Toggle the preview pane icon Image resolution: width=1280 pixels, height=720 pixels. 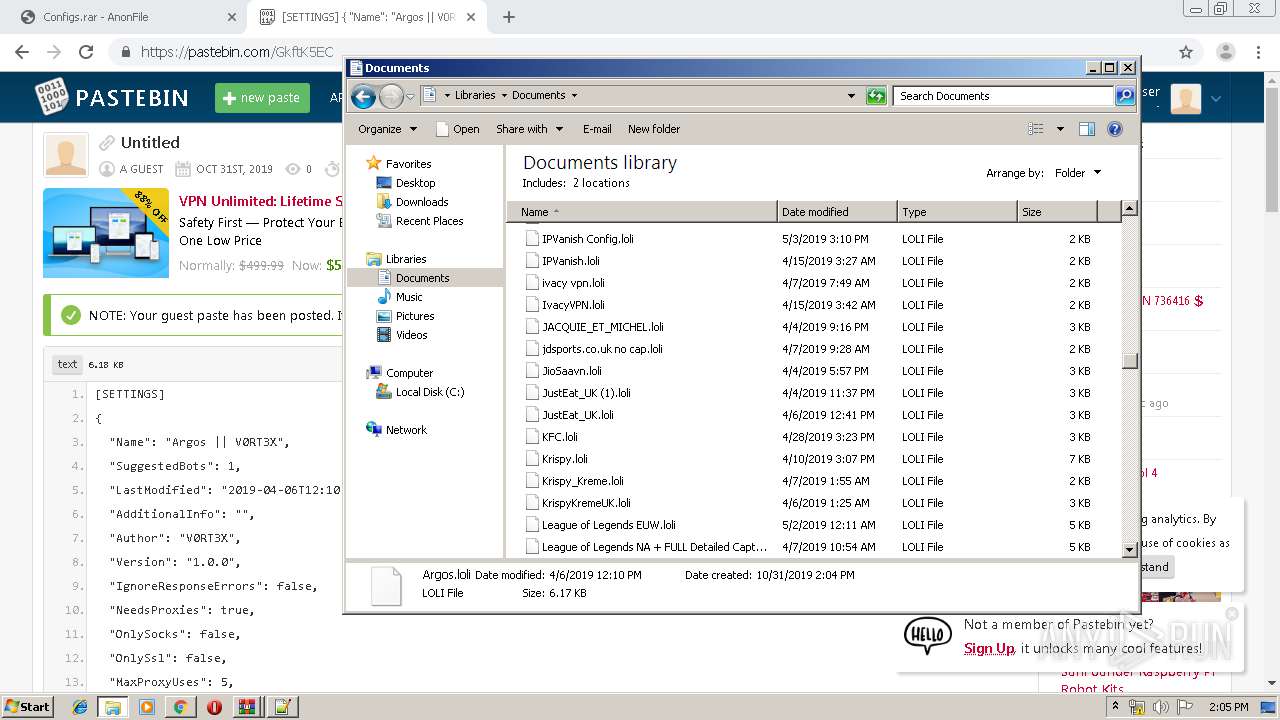click(1087, 129)
